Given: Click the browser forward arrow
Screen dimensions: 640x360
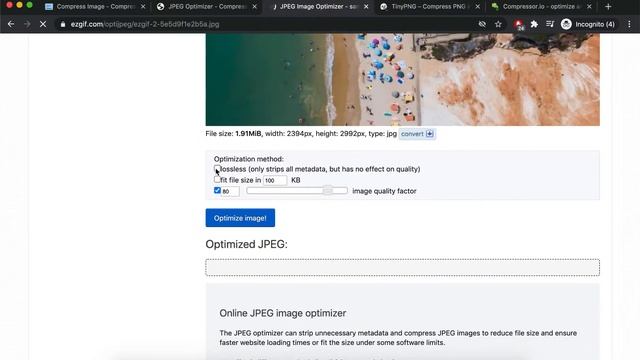Looking at the screenshot, I should [x=27, y=24].
